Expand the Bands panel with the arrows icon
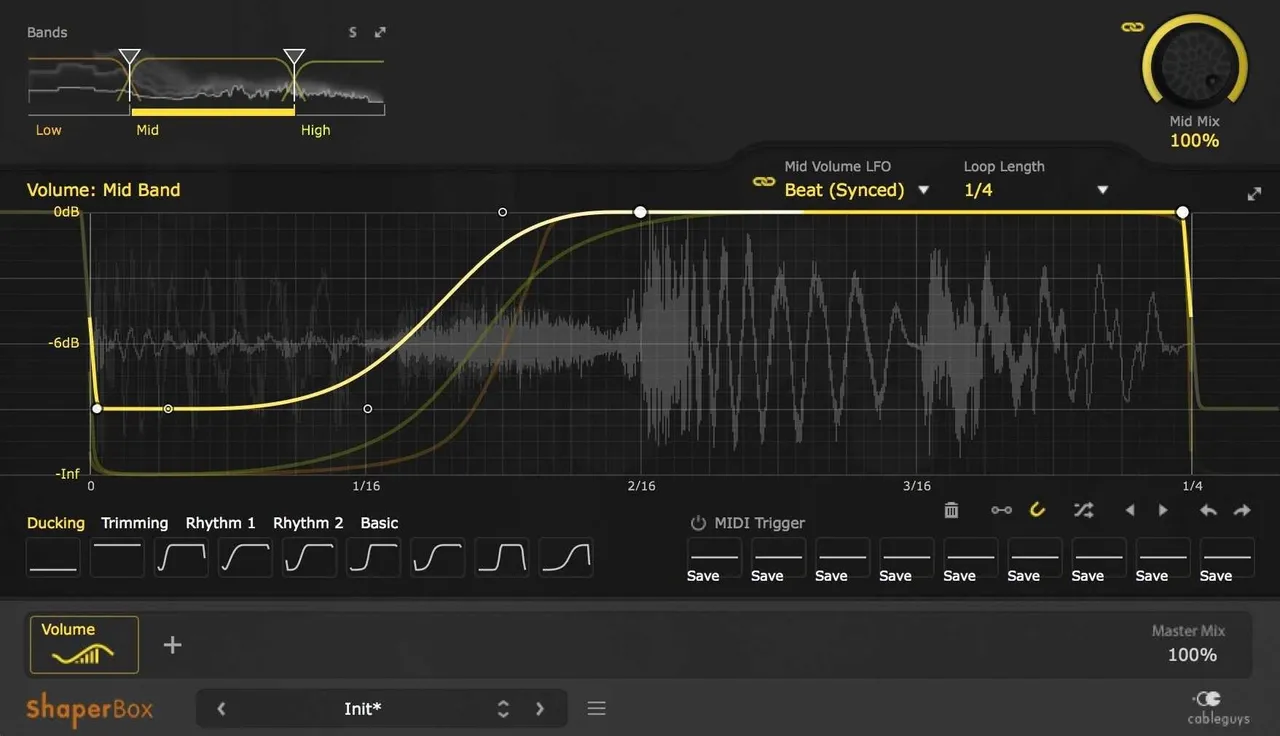The image size is (1280, 736). pos(380,32)
